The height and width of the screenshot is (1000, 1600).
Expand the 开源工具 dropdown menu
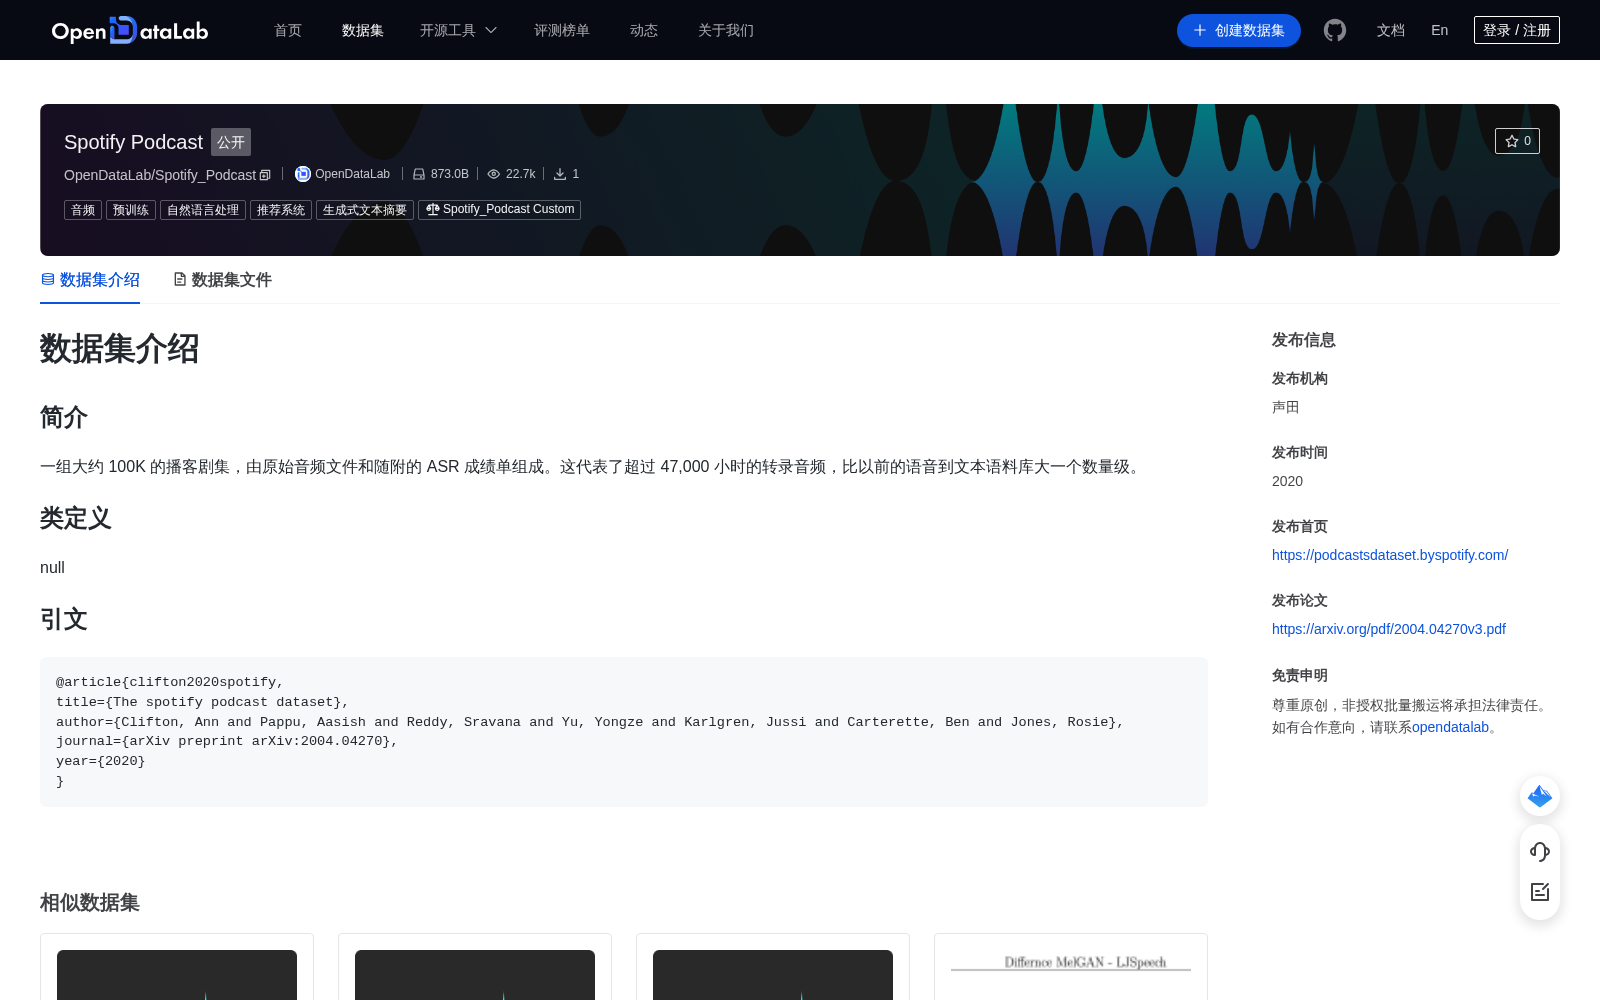click(458, 30)
